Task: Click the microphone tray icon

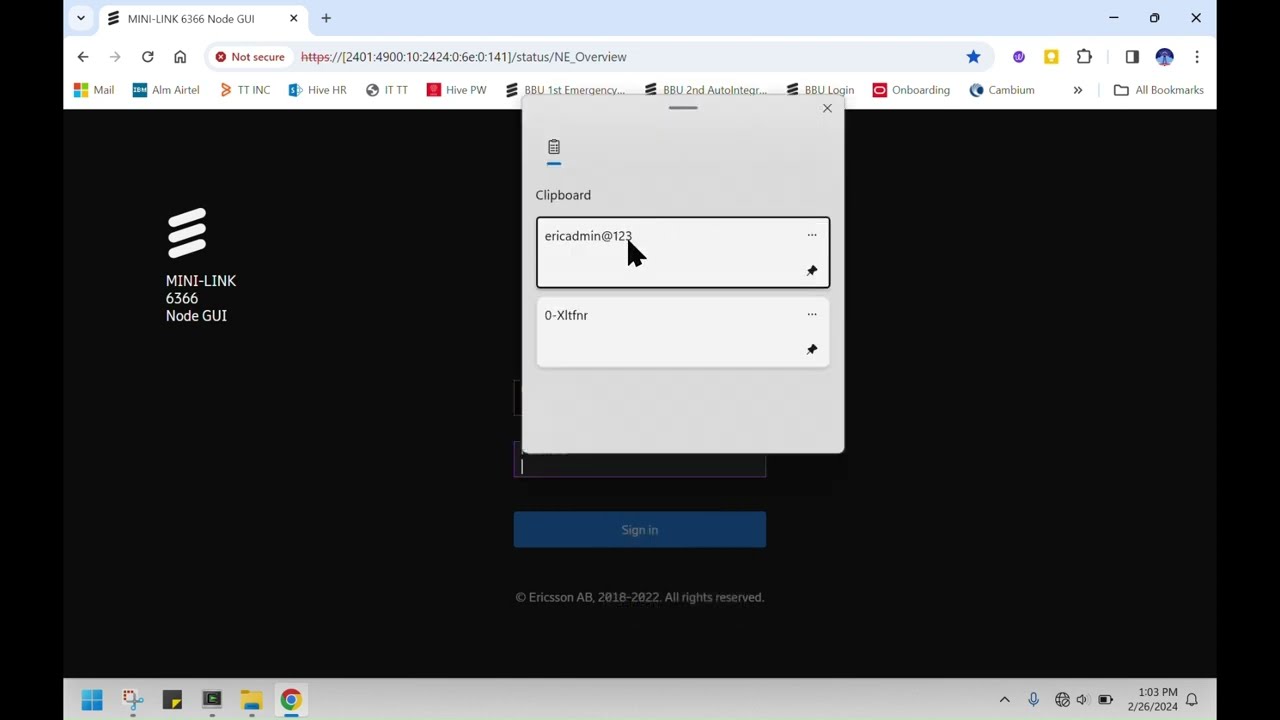Action: point(1033,700)
